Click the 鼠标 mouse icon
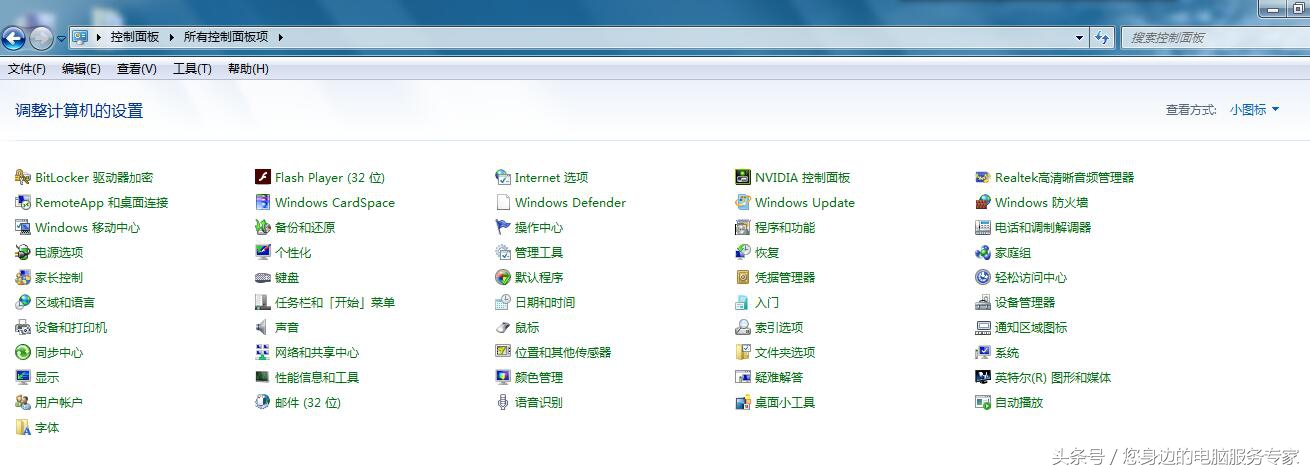Image resolution: width=1310 pixels, height=472 pixels. click(x=503, y=327)
